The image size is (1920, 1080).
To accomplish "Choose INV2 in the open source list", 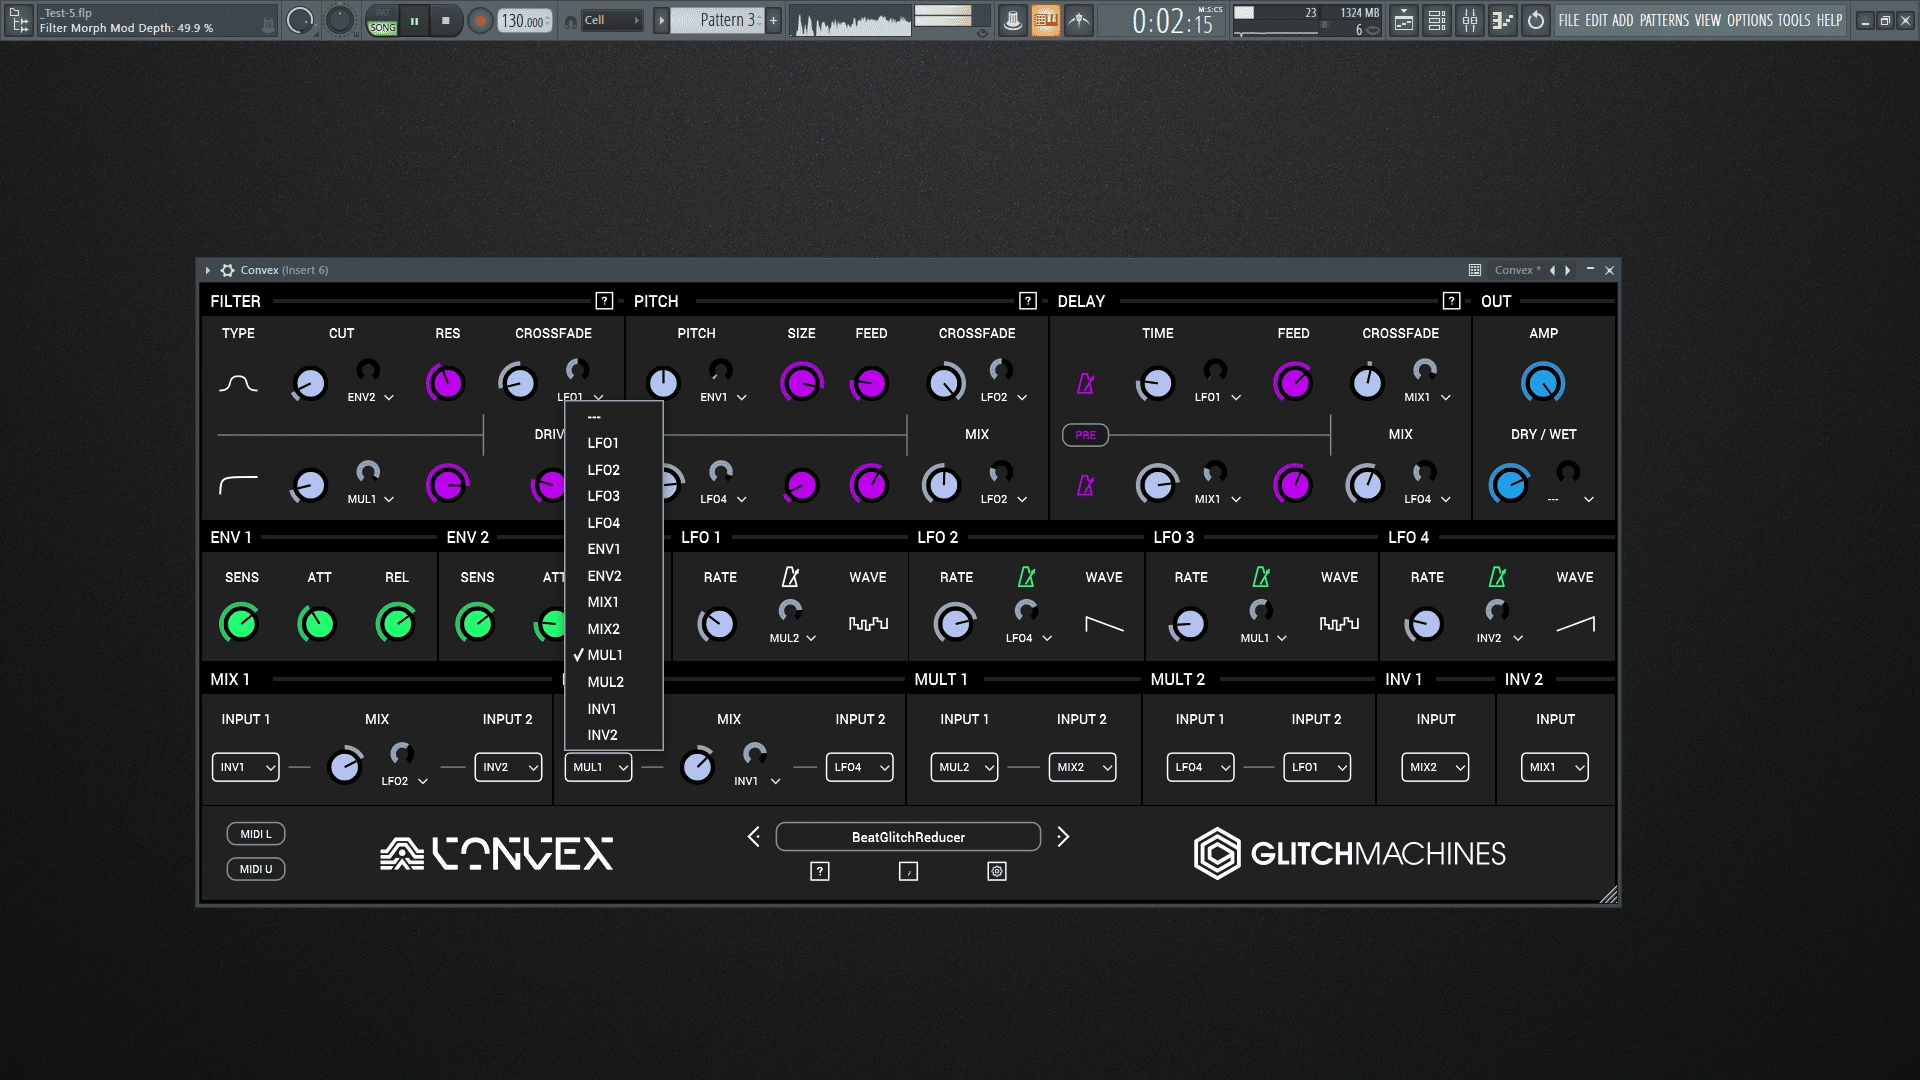I will point(613,735).
